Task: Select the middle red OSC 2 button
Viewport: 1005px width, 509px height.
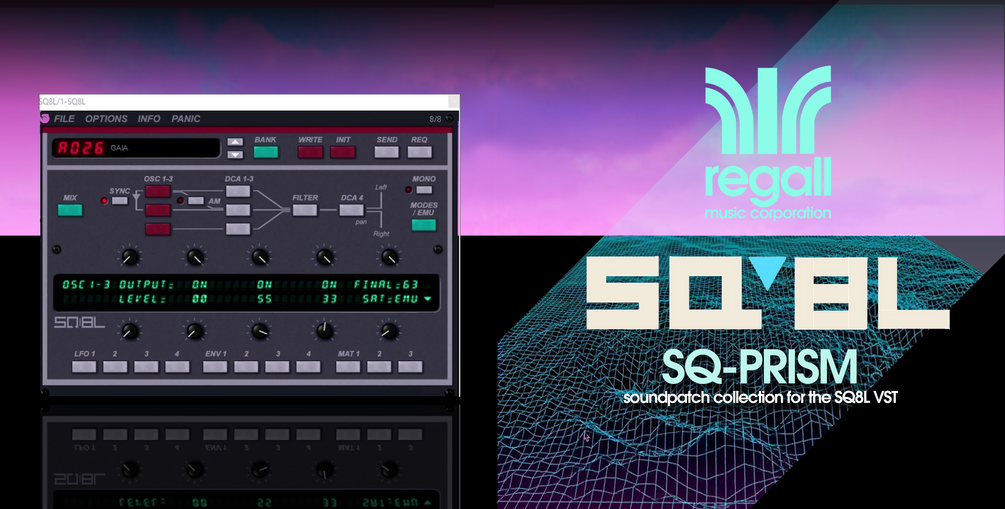Action: [158, 210]
